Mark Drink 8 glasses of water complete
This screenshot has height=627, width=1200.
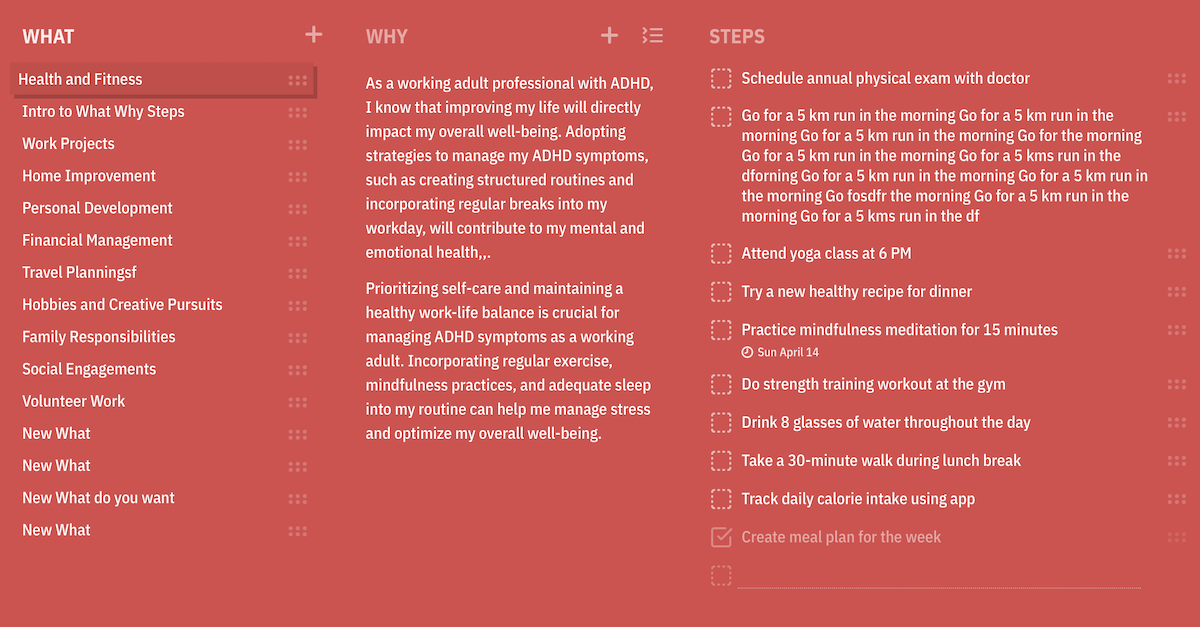[720, 422]
